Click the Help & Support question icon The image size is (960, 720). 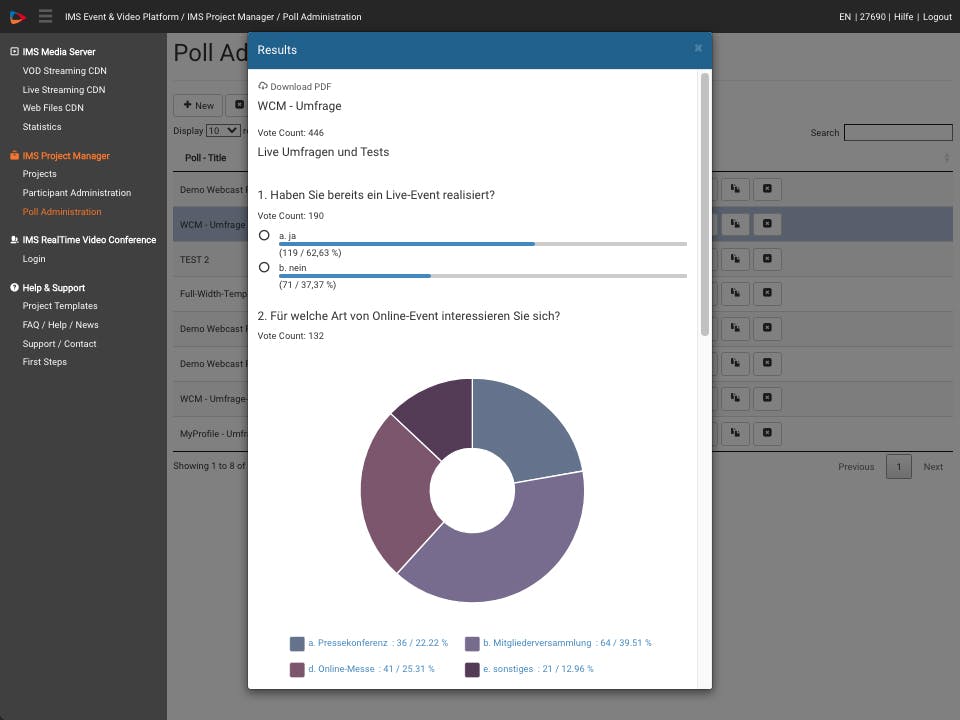tap(14, 288)
